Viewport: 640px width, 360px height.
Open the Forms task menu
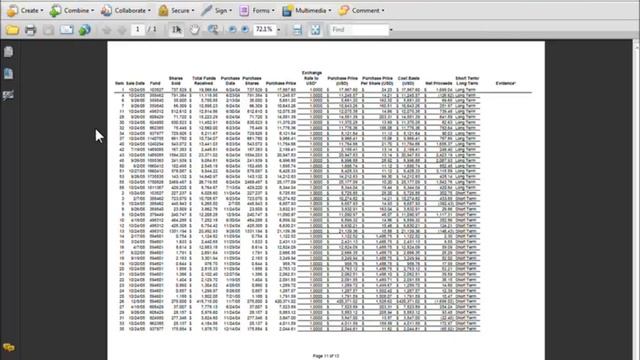[257, 11]
